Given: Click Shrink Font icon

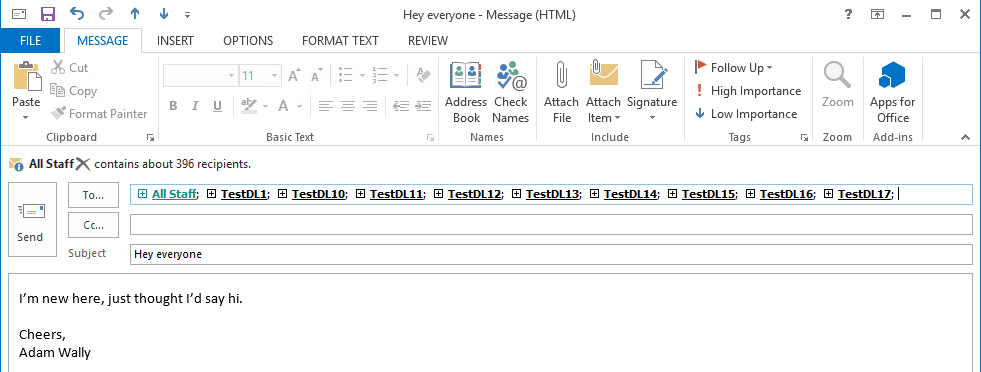Looking at the screenshot, I should pos(317,76).
